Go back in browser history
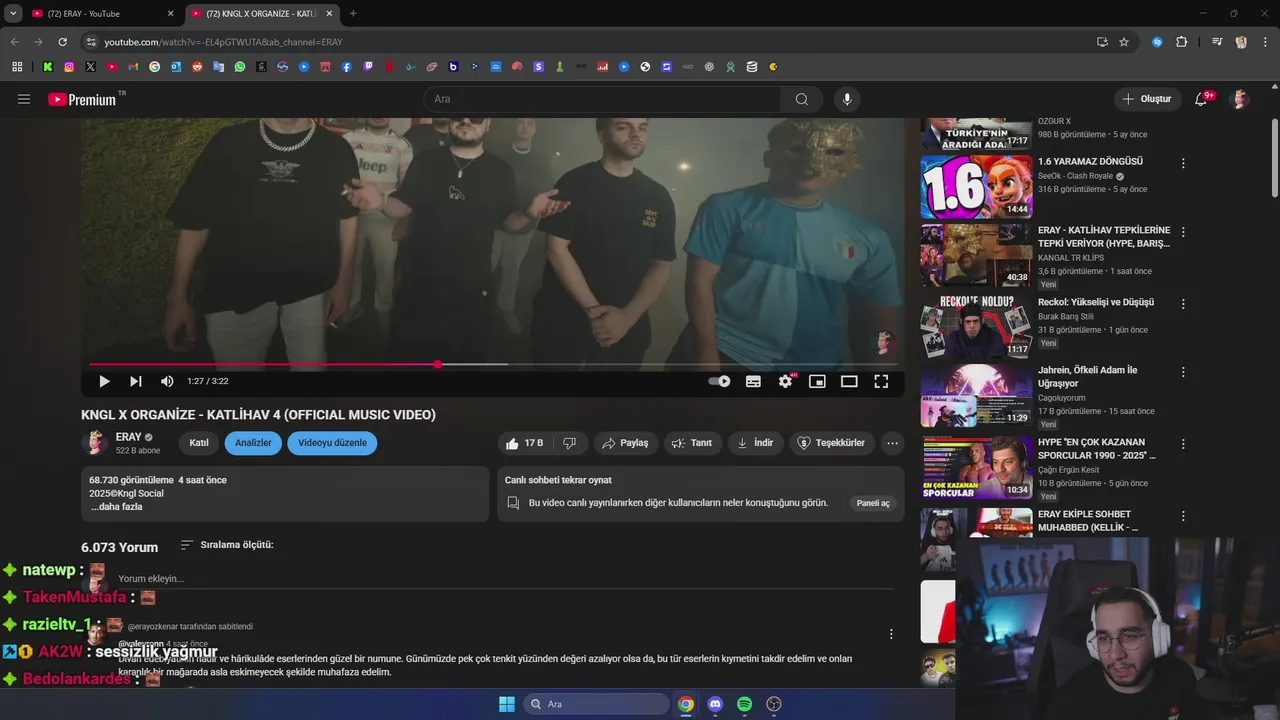The width and height of the screenshot is (1280, 720). (x=15, y=42)
